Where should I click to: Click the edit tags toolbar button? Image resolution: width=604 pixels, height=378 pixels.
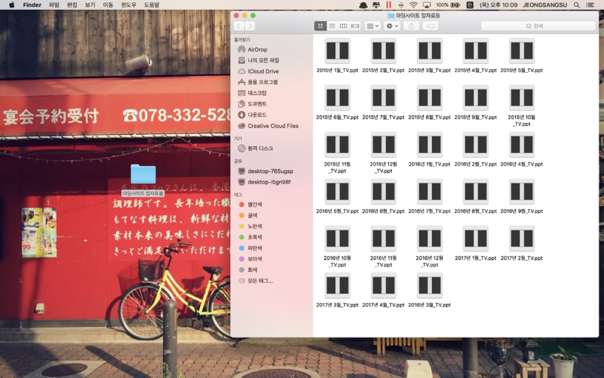[x=430, y=26]
